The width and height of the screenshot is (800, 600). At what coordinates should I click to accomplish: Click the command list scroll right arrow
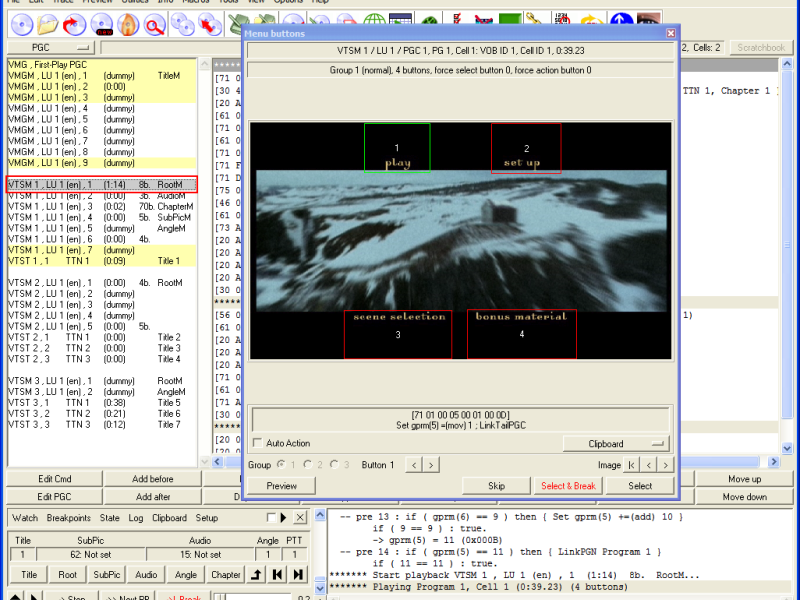tap(773, 461)
